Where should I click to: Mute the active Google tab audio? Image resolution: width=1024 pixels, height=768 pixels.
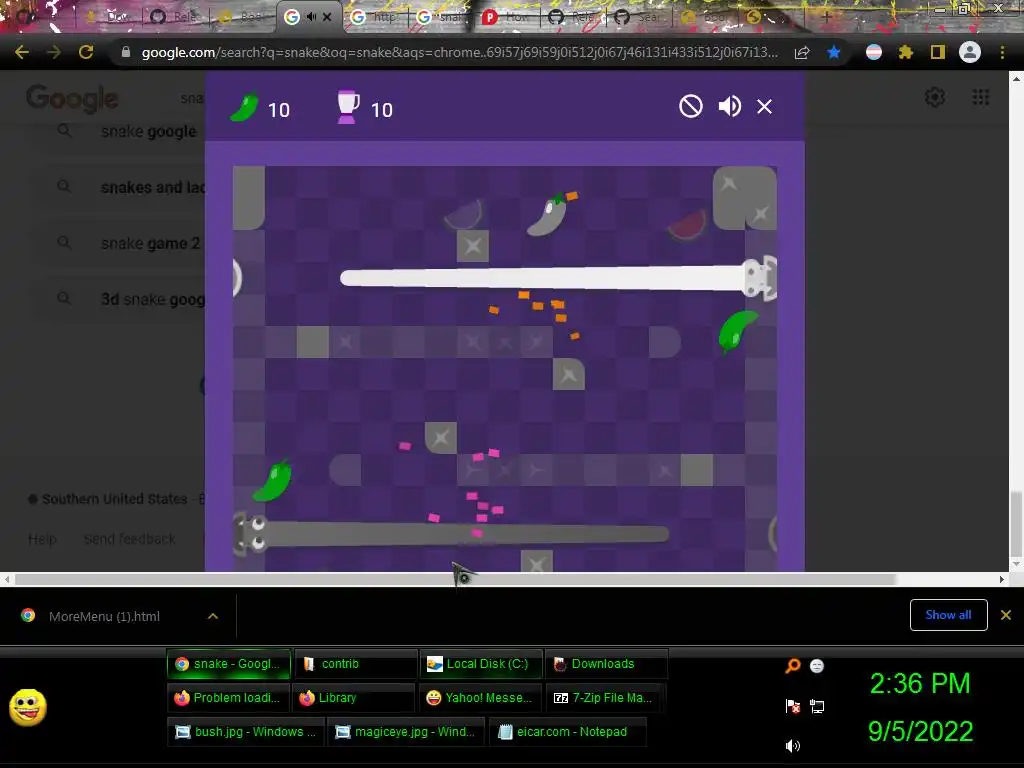point(311,17)
